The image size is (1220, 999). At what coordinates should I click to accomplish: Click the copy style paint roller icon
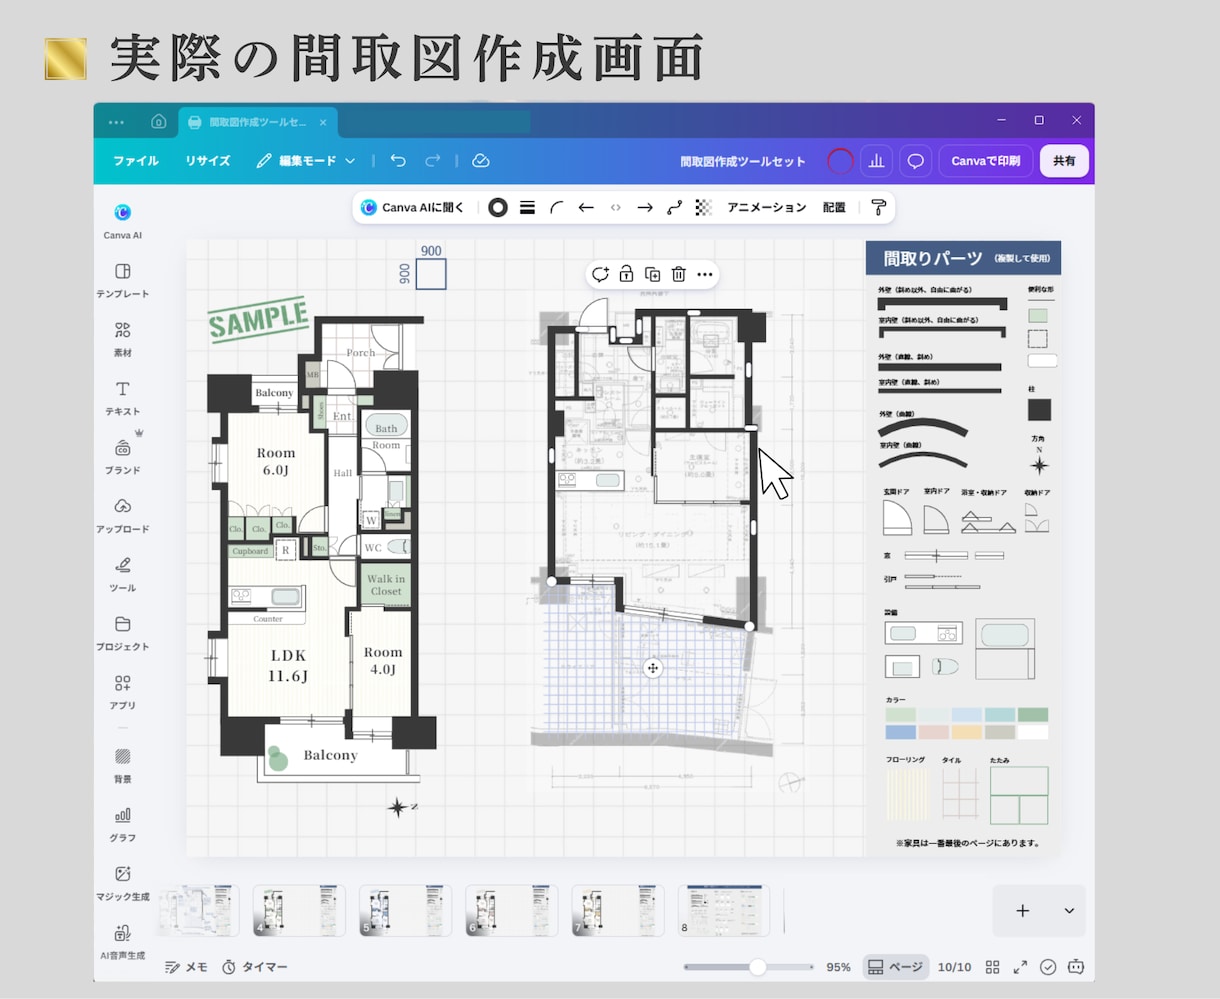click(878, 208)
